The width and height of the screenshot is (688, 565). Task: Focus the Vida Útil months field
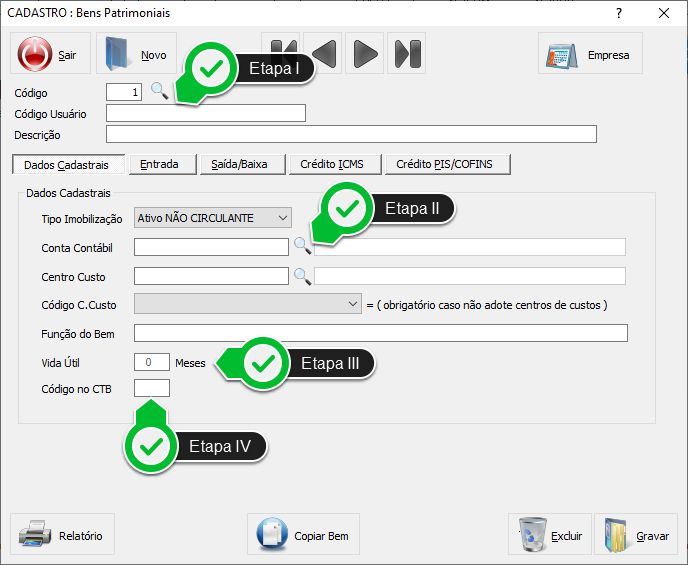[151, 362]
